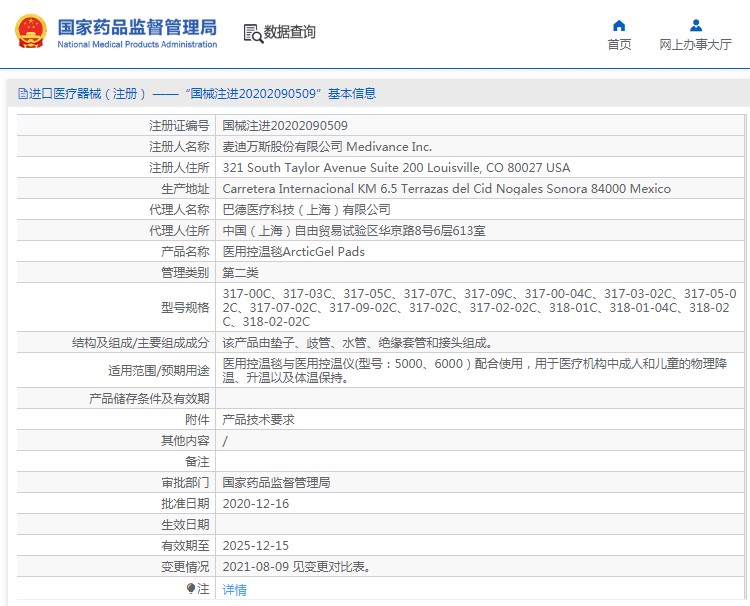Screen dimensions: 750x606
Task: Go to 首页 home icon
Action: click(619, 25)
